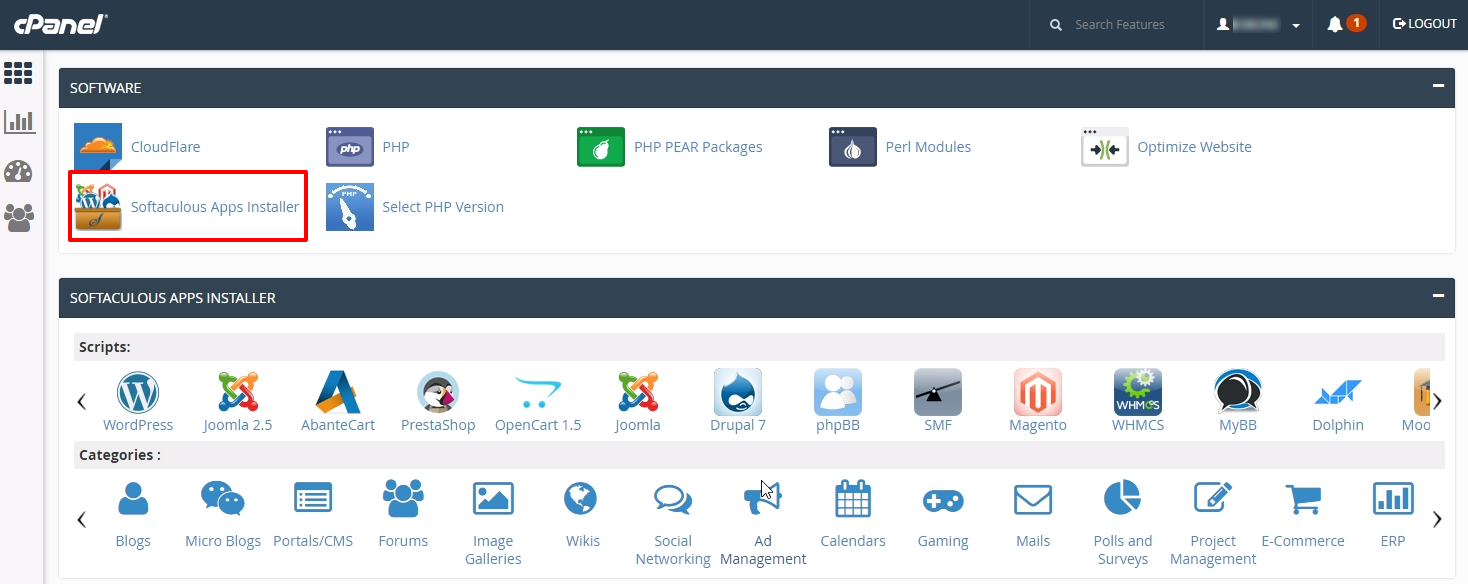Open the Mails category icon
Screen dimensions: 1468x584
point(1033,498)
